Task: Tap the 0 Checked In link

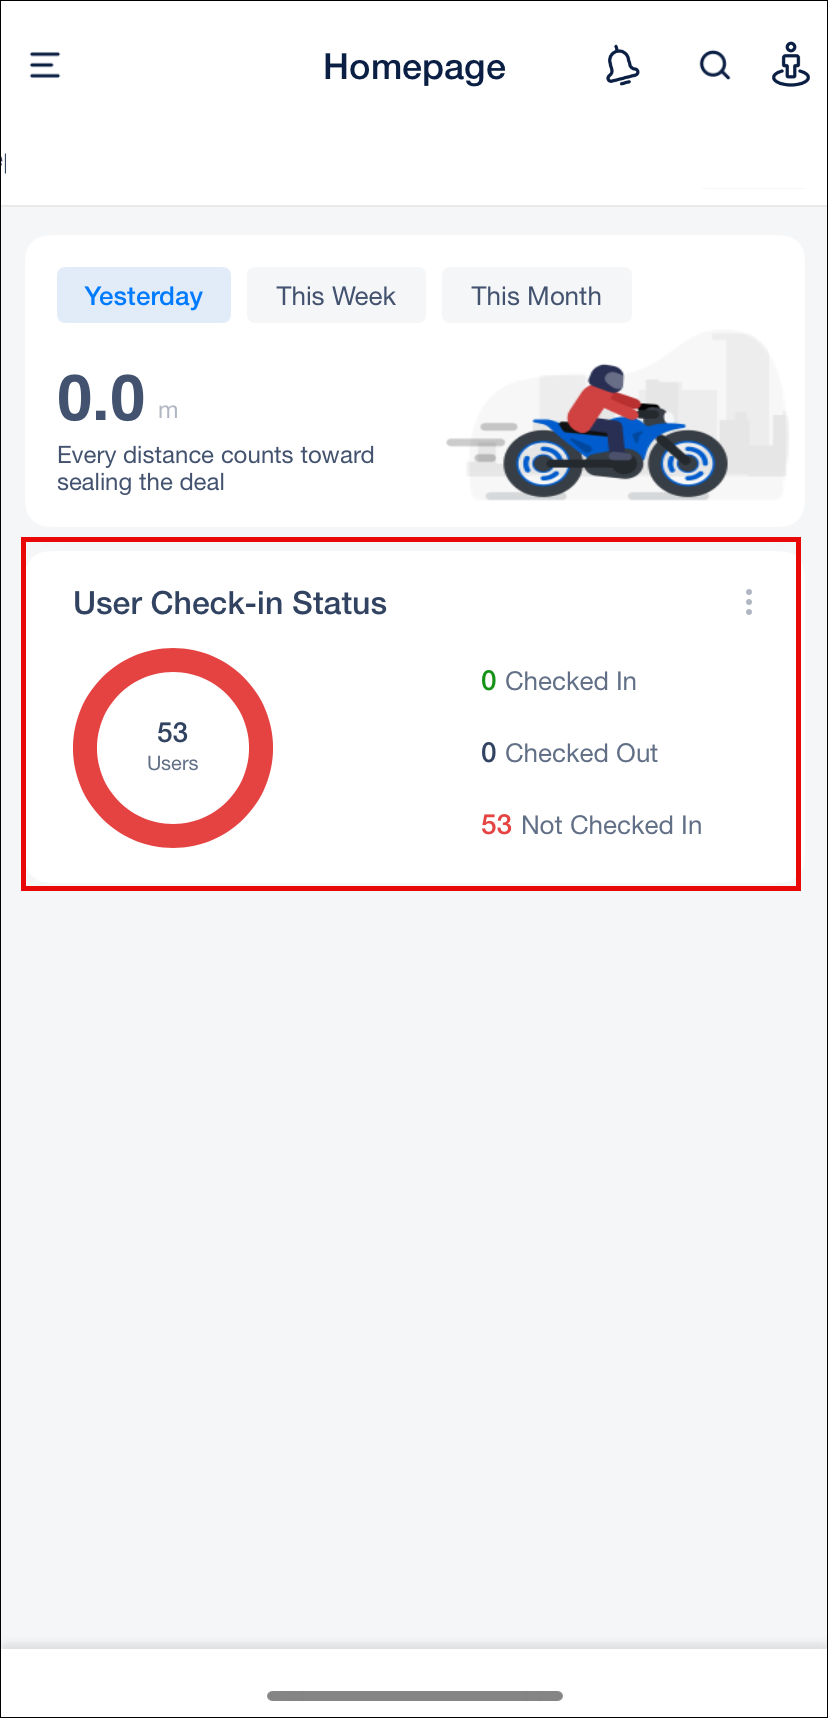Action: tap(559, 681)
